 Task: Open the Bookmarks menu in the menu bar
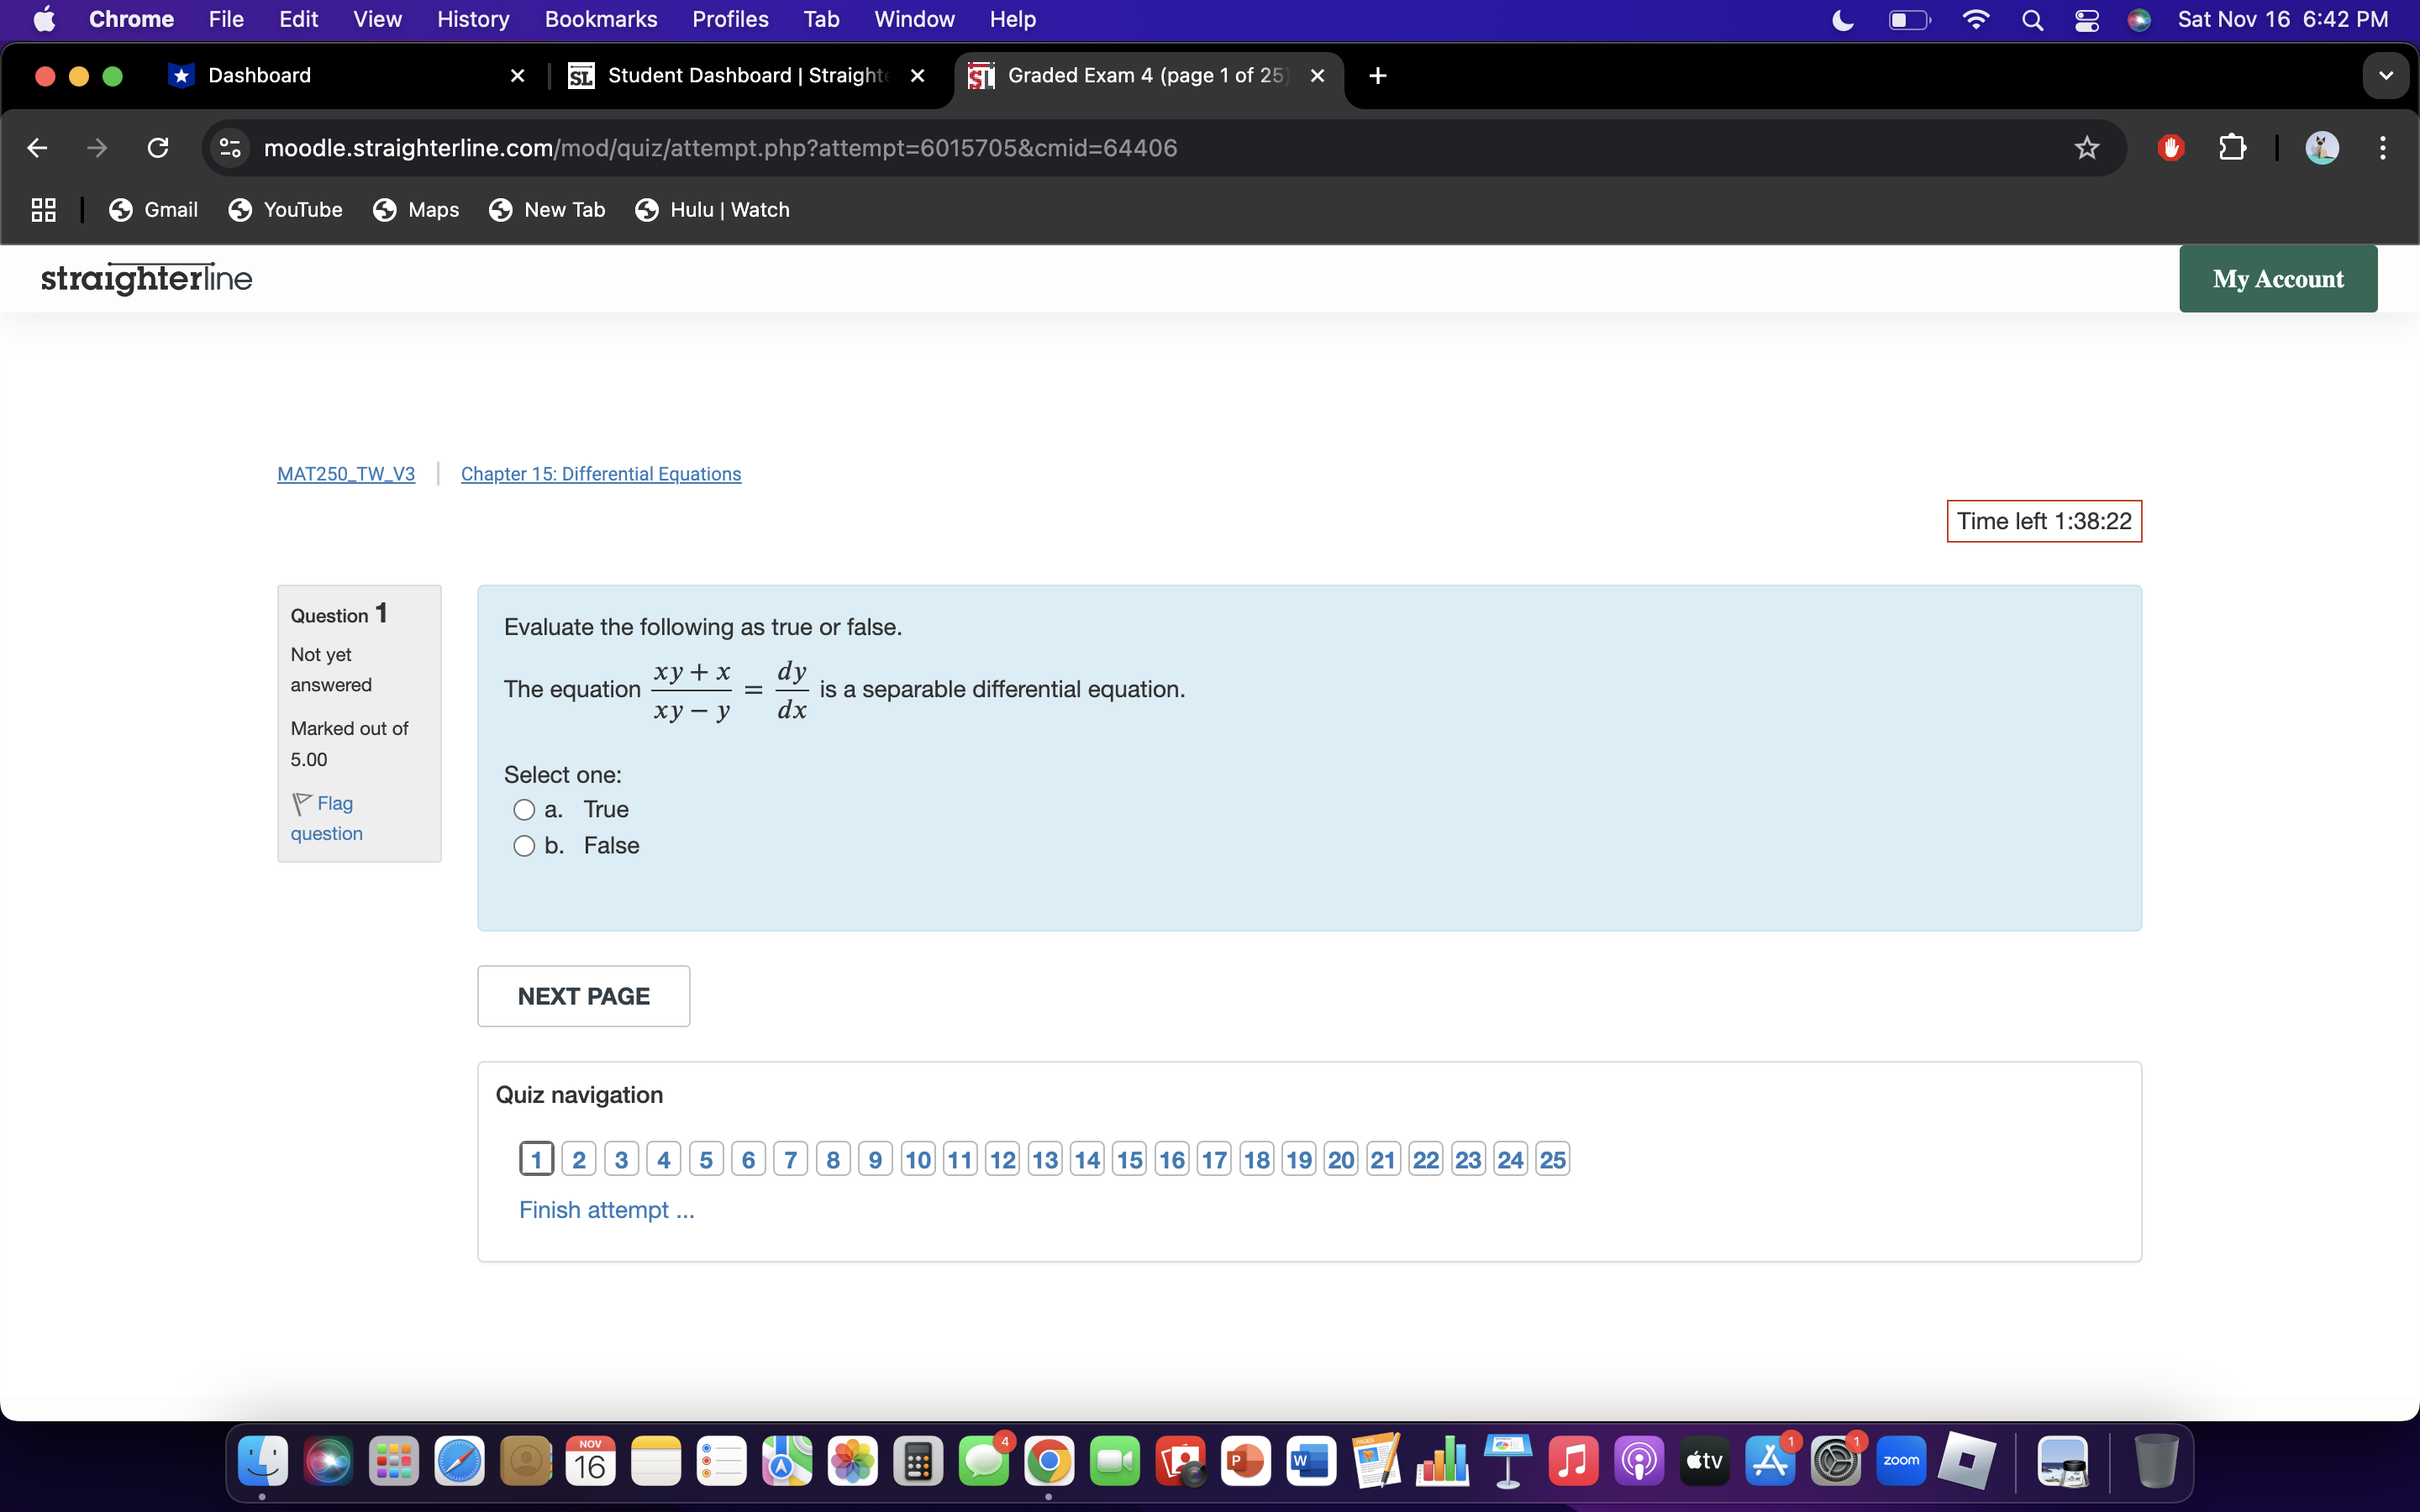point(601,19)
